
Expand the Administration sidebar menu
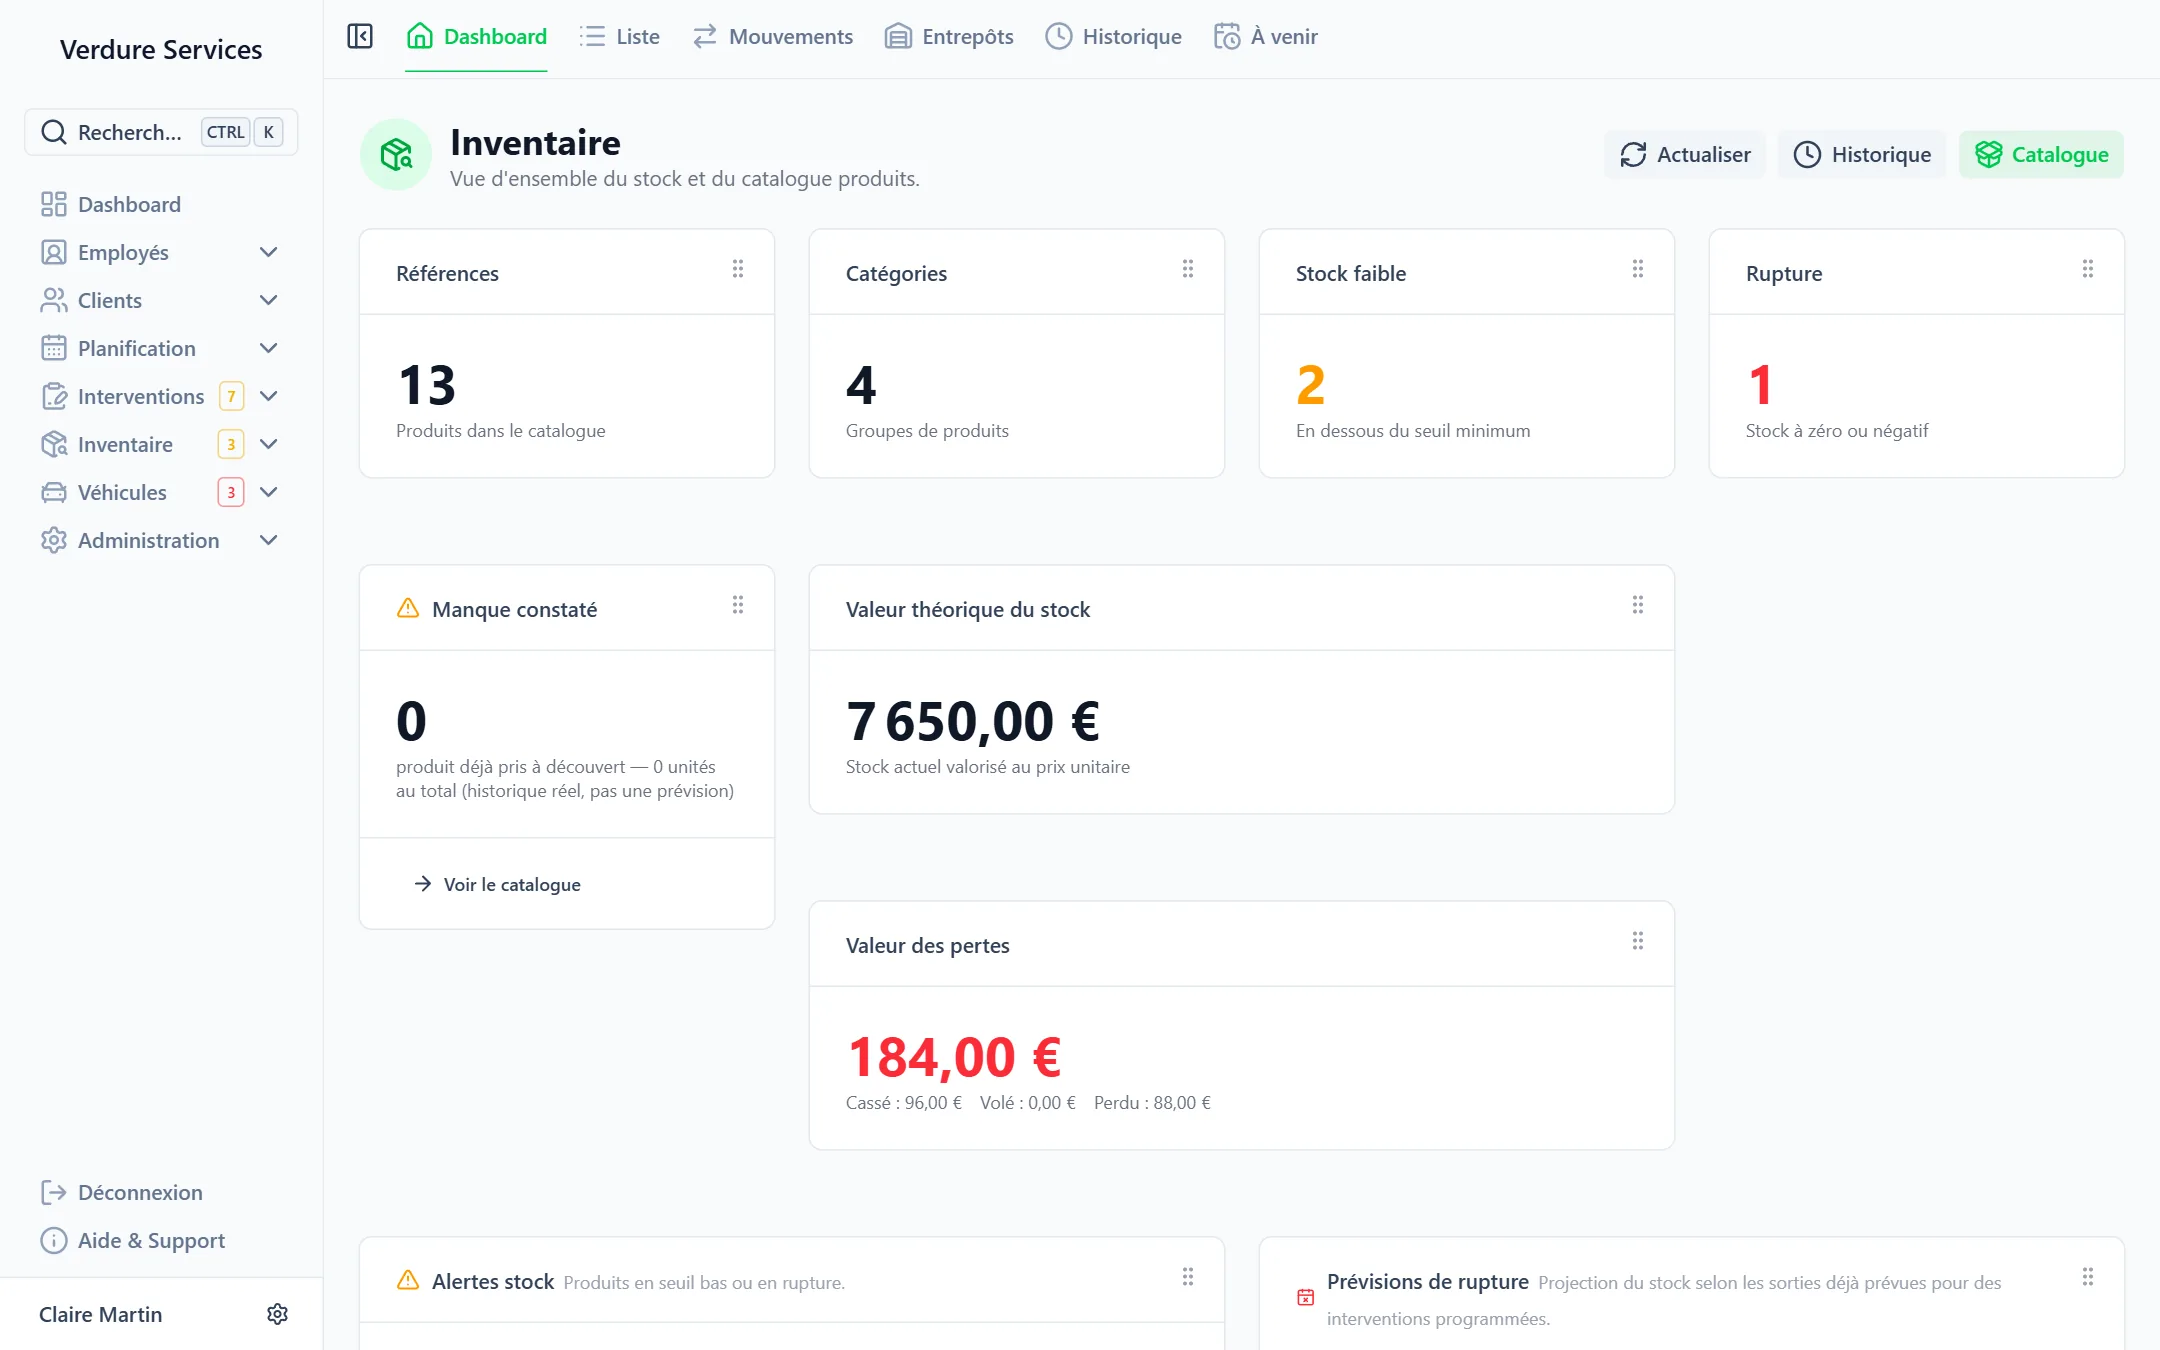(x=268, y=540)
